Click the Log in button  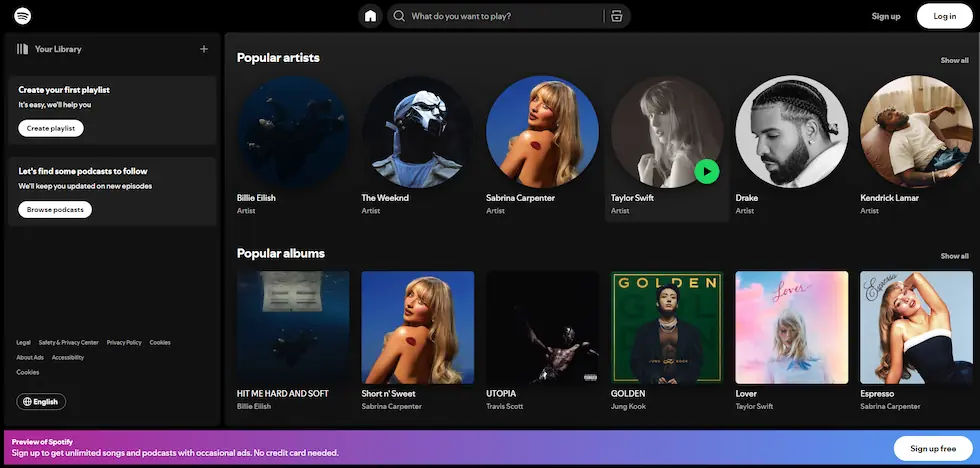point(944,16)
